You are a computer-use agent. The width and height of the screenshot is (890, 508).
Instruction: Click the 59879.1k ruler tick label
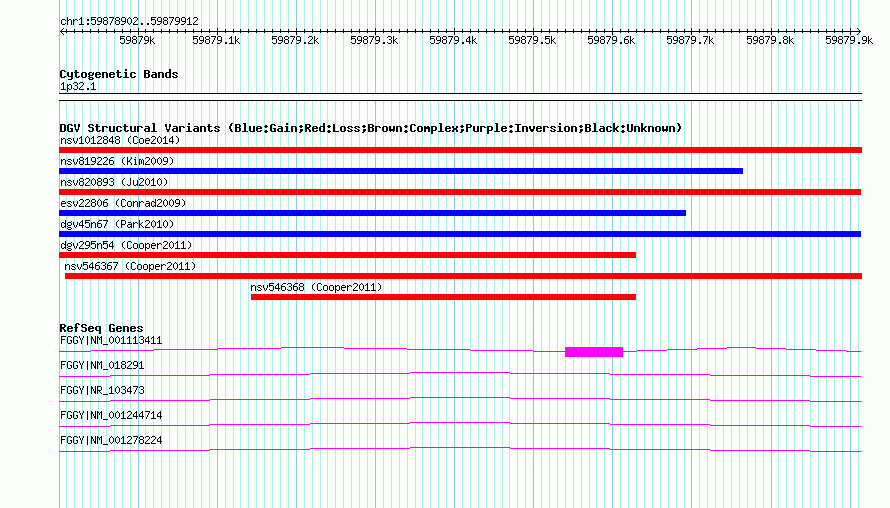(x=216, y=40)
